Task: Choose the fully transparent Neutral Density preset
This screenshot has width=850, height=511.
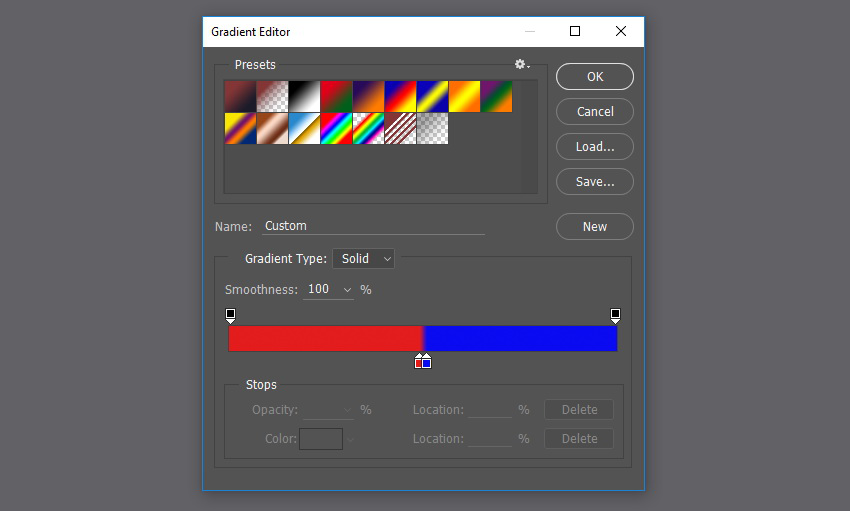Action: (432, 128)
